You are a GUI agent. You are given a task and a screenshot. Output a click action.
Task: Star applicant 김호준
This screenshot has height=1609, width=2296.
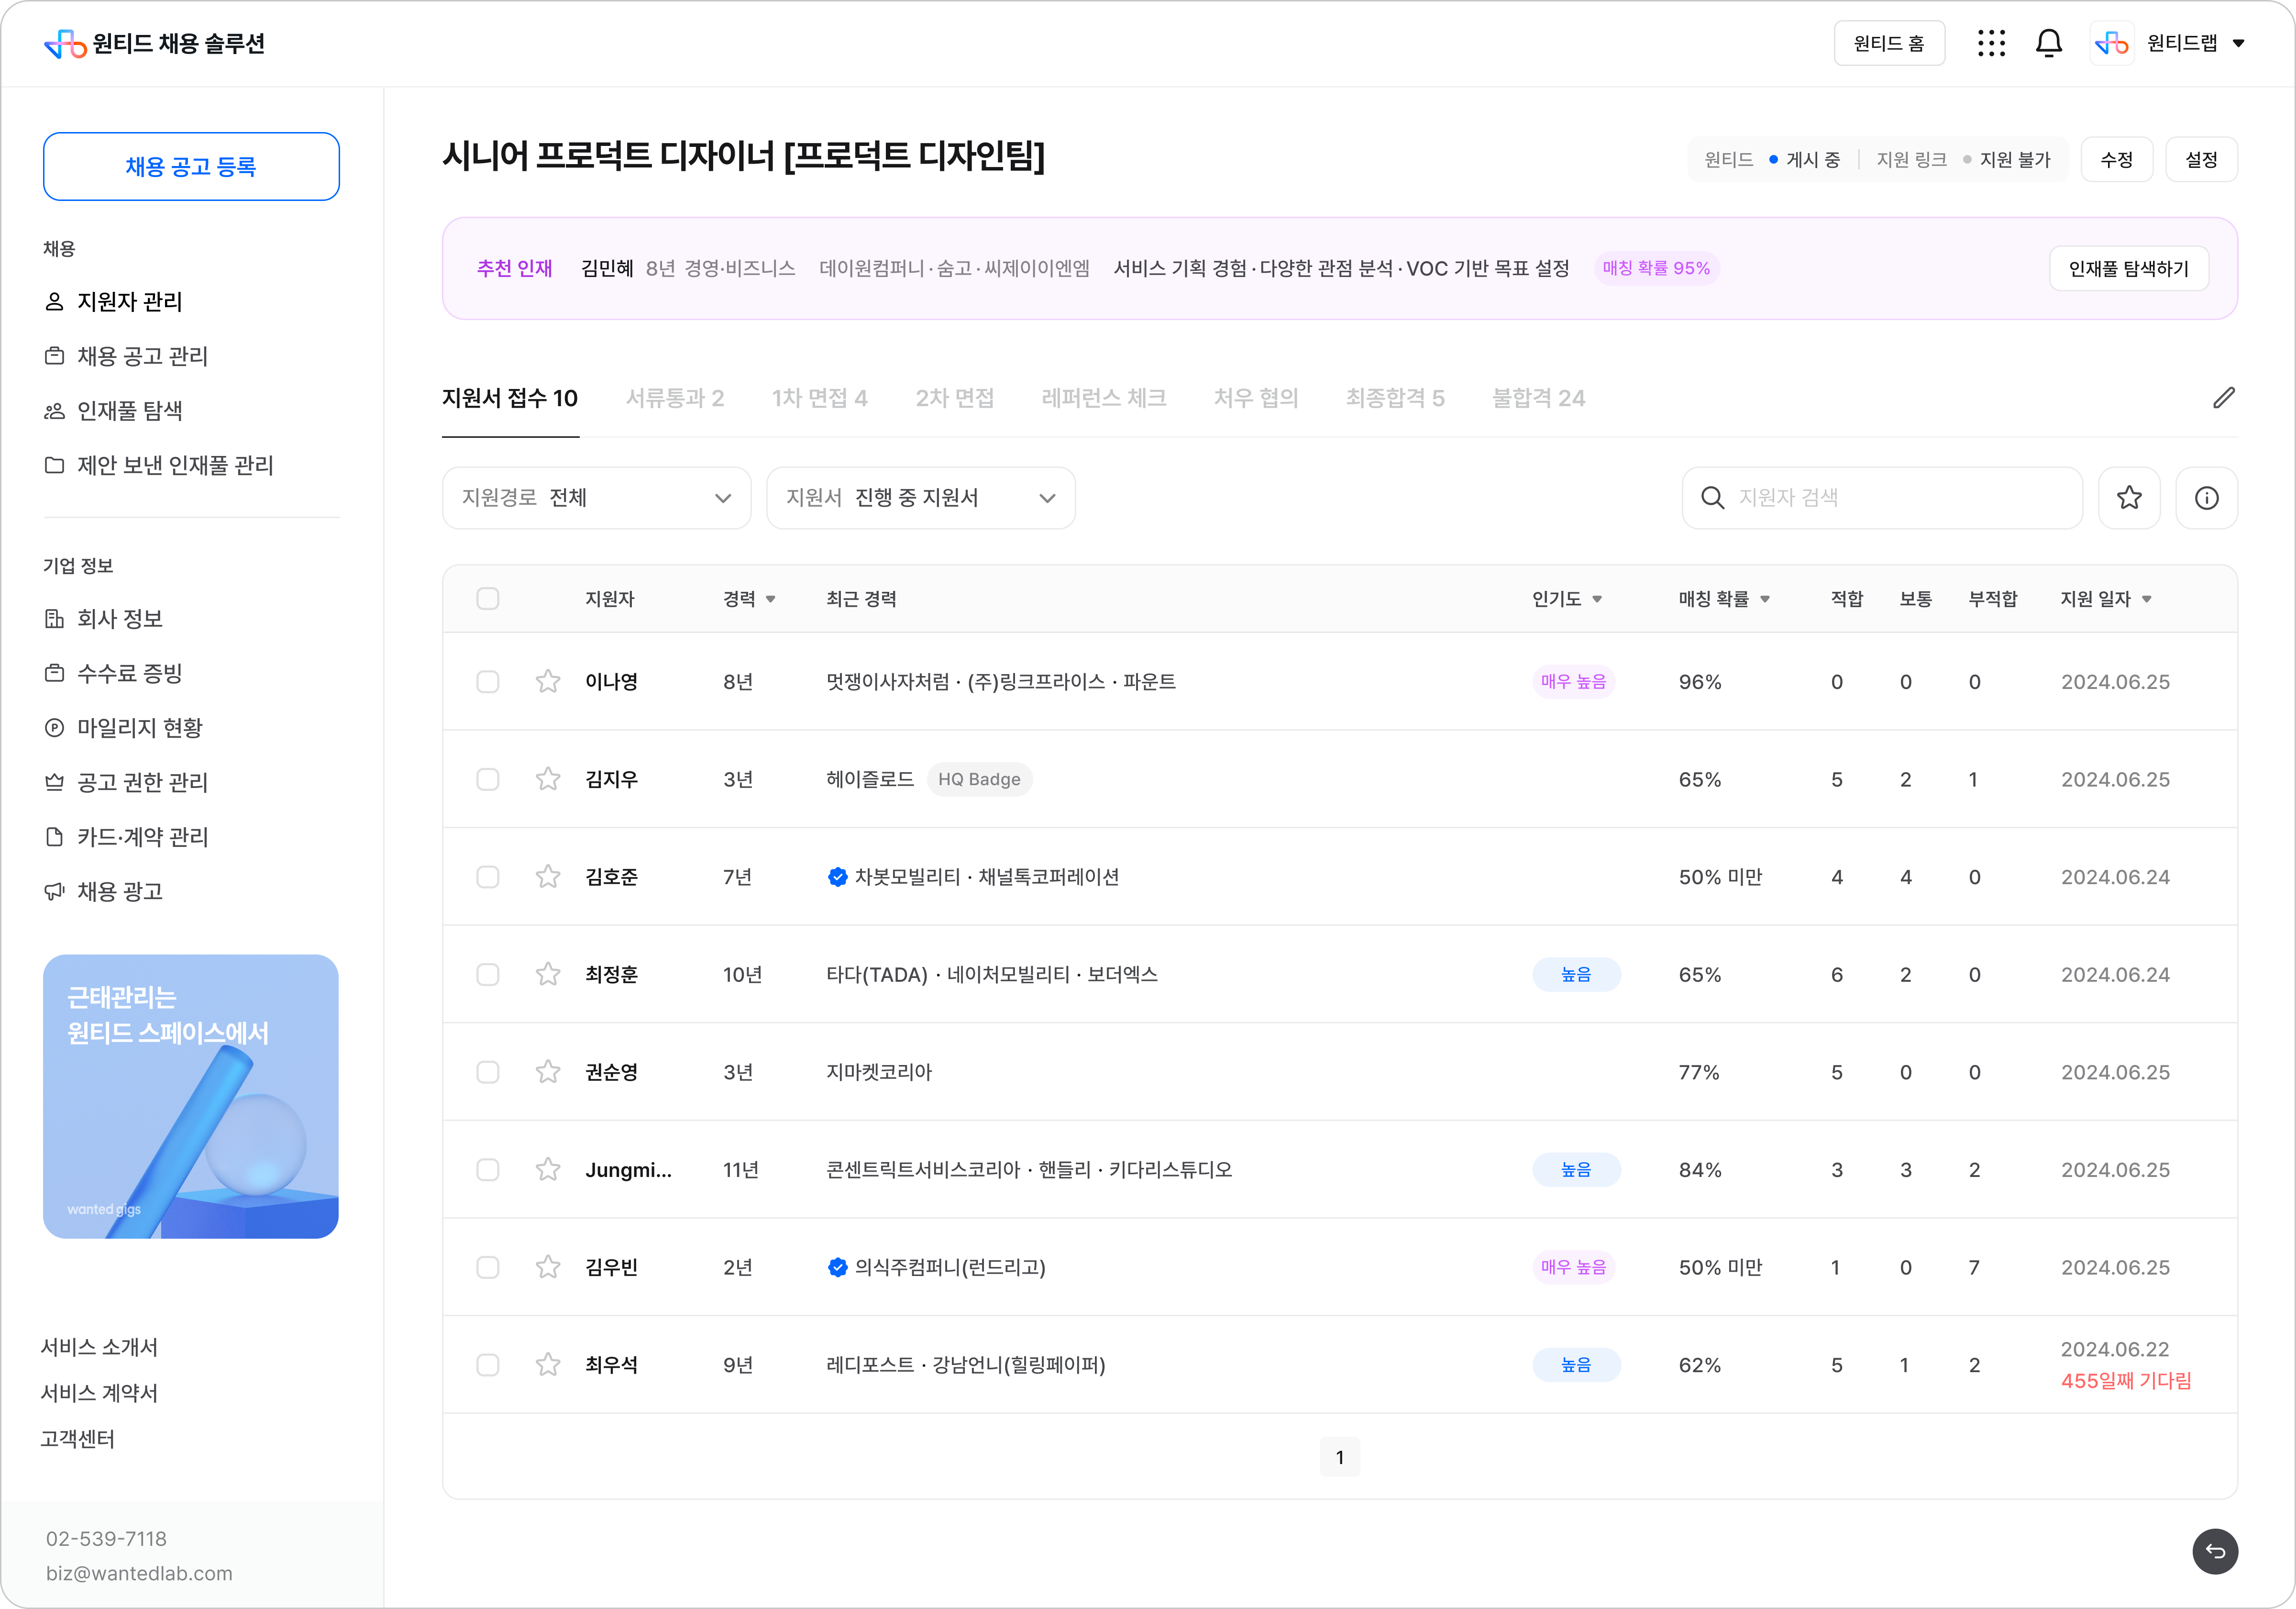[548, 877]
